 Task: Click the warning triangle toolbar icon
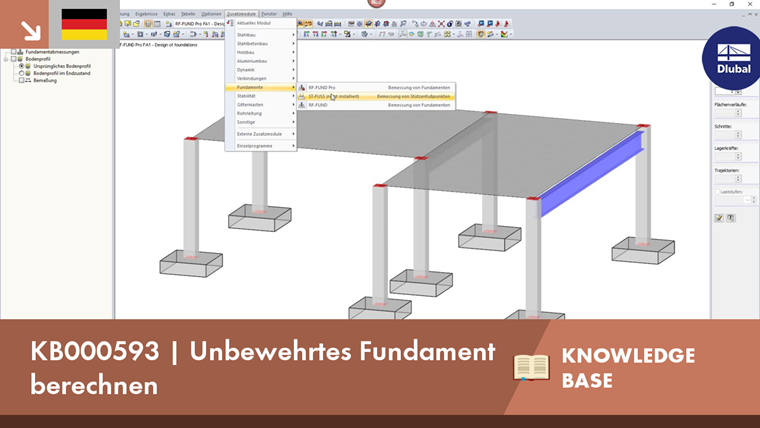432,23
